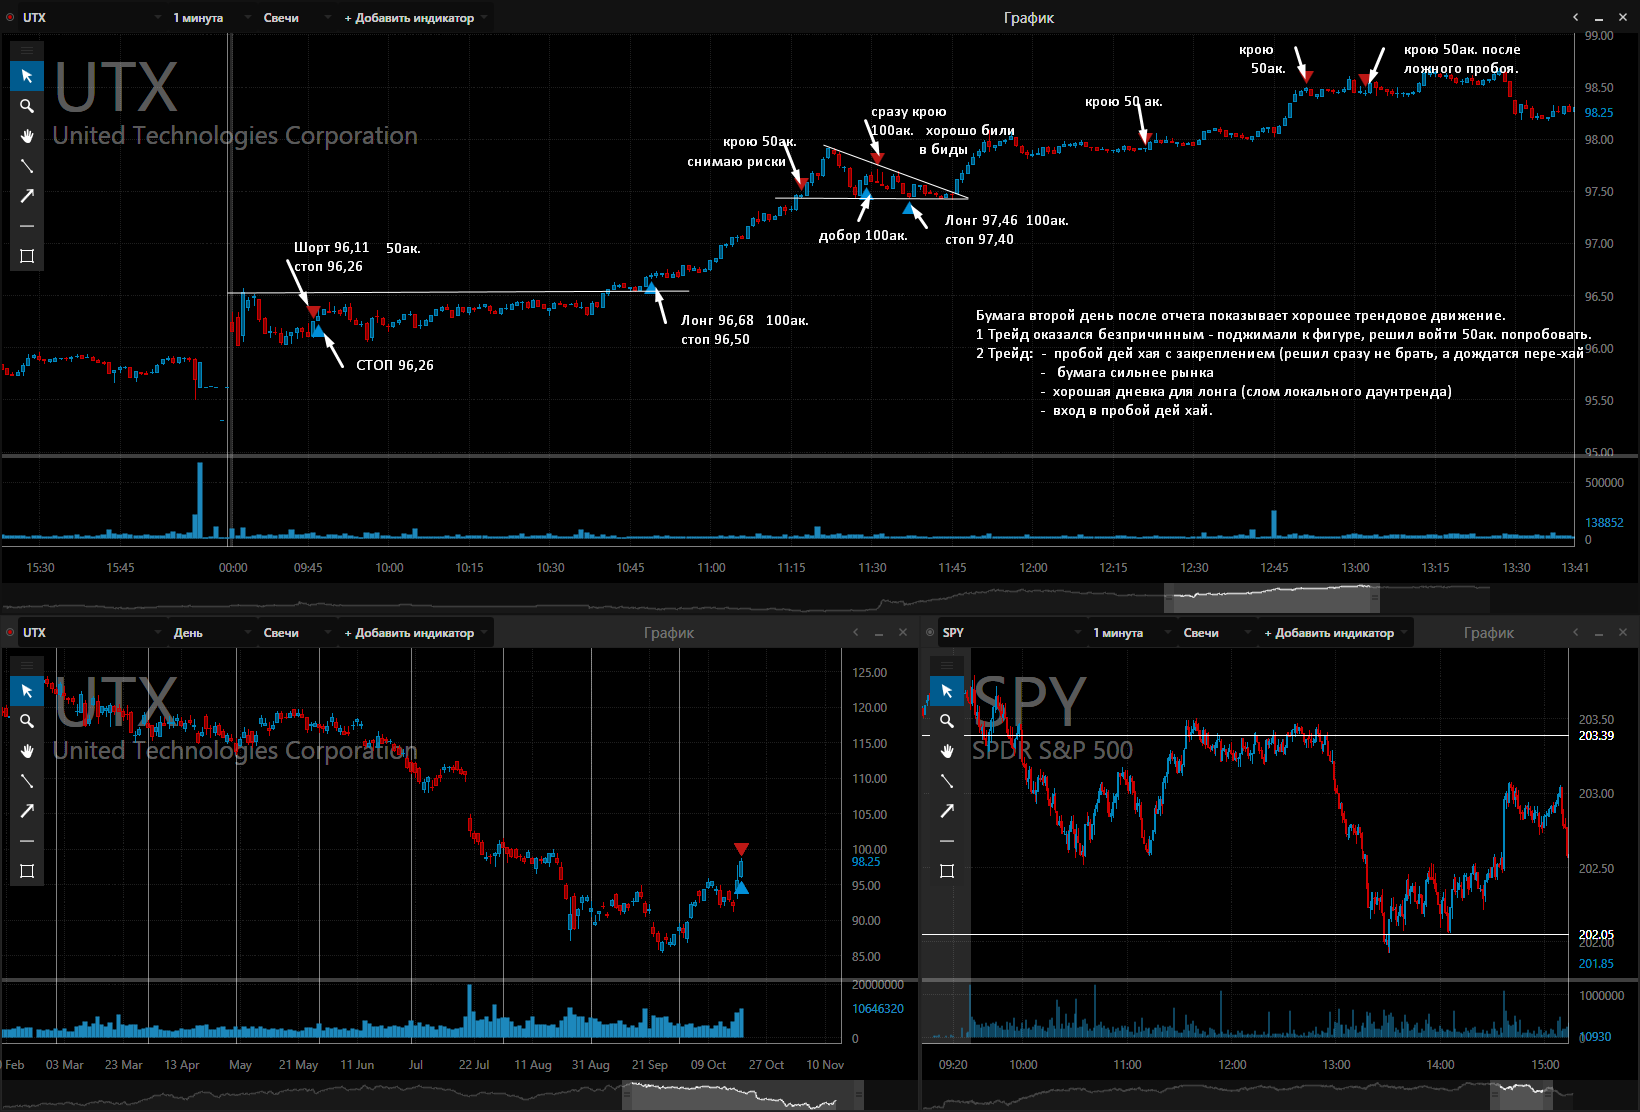
Task: Select the magnifier zoom tool in the top UTX chart
Action: point(27,106)
